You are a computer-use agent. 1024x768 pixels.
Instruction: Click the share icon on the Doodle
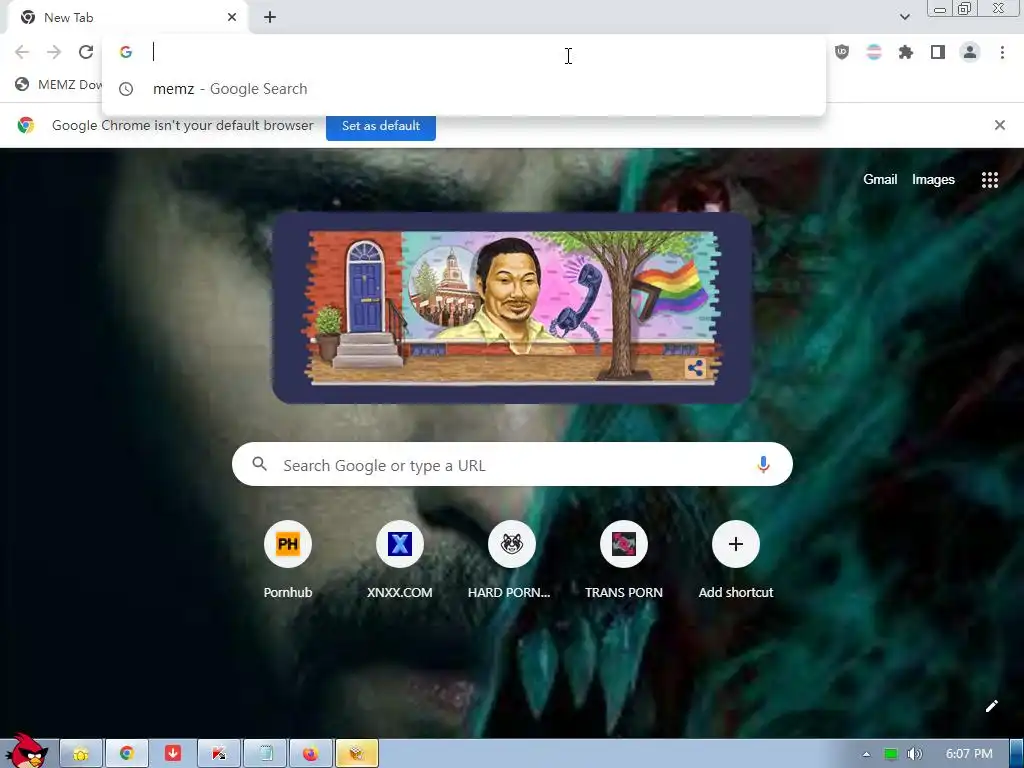pyautogui.click(x=695, y=368)
